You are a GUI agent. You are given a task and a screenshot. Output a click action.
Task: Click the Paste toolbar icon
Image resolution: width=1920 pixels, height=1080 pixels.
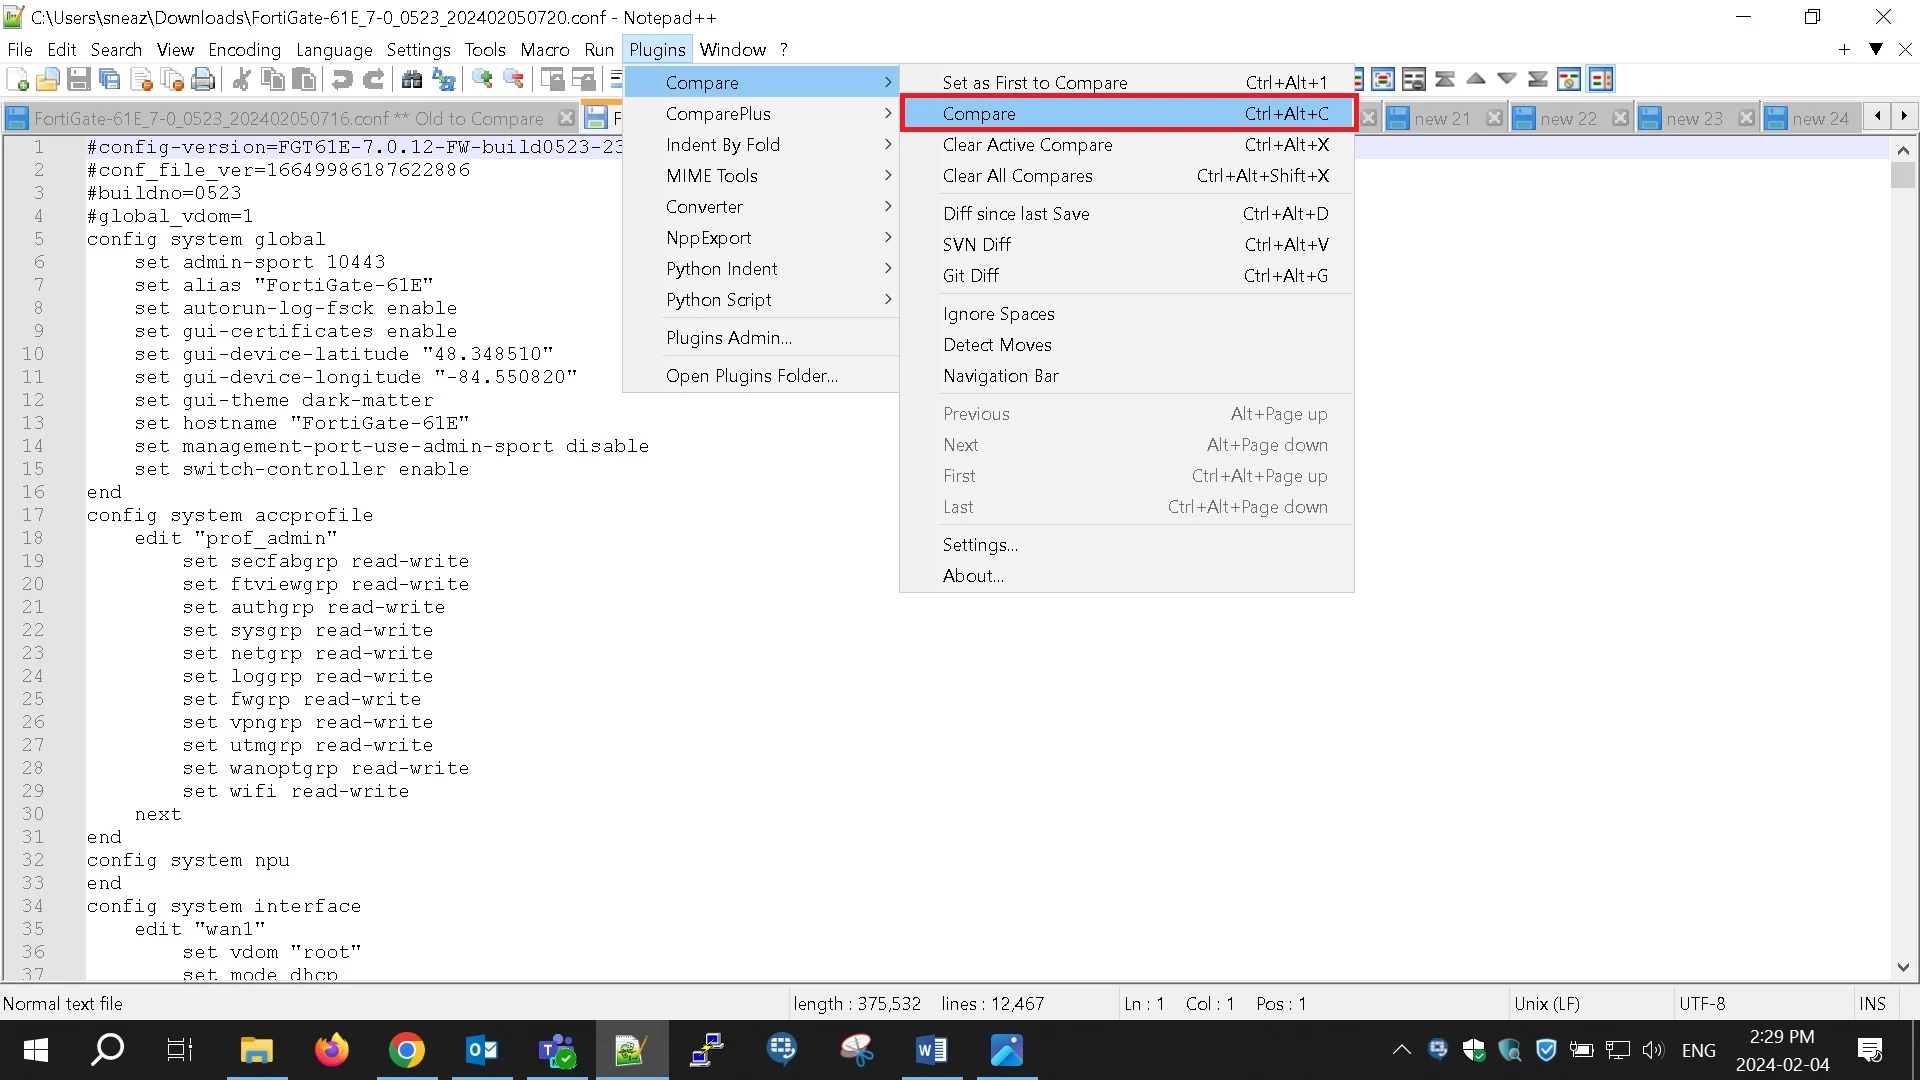pos(304,80)
